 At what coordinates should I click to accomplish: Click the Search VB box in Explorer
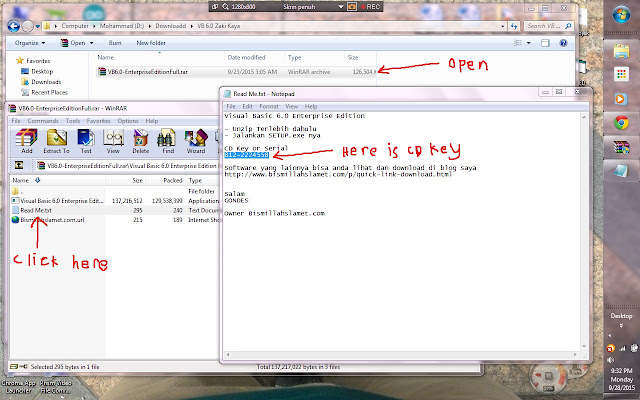tap(549, 26)
